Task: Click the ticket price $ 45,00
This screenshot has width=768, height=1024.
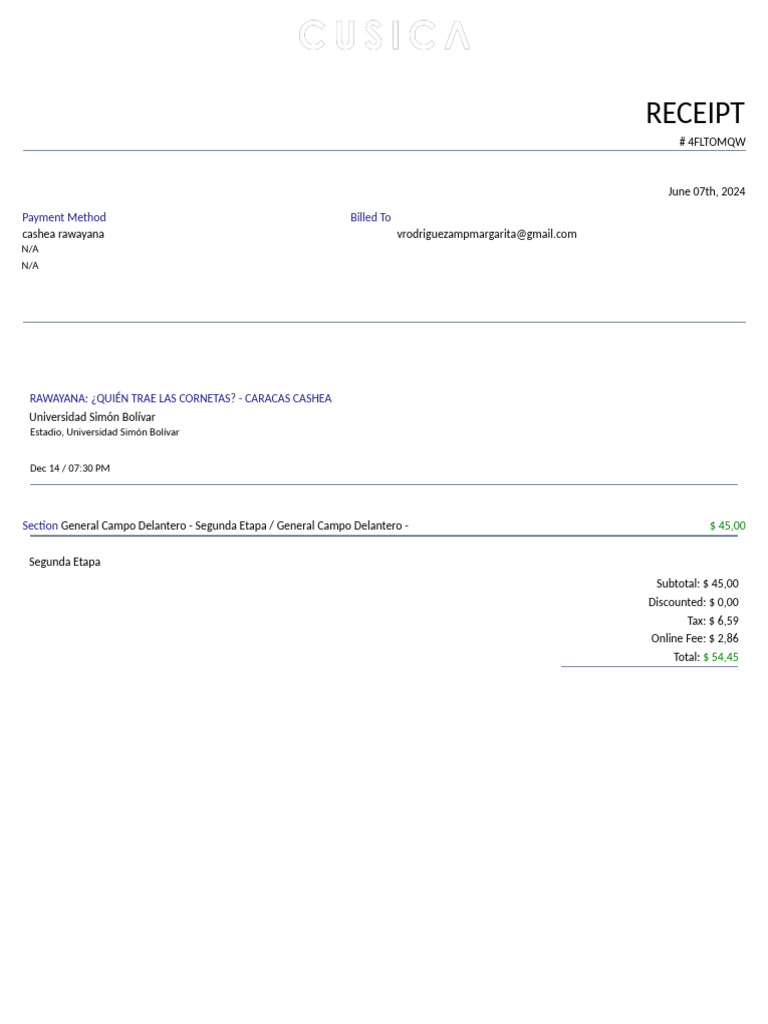Action: (x=728, y=526)
